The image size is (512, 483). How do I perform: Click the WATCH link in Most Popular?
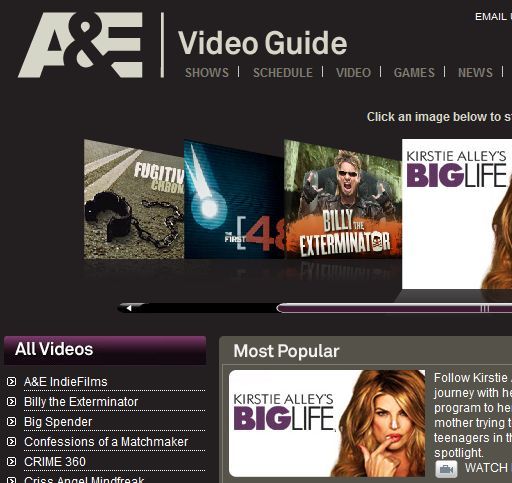487,468
